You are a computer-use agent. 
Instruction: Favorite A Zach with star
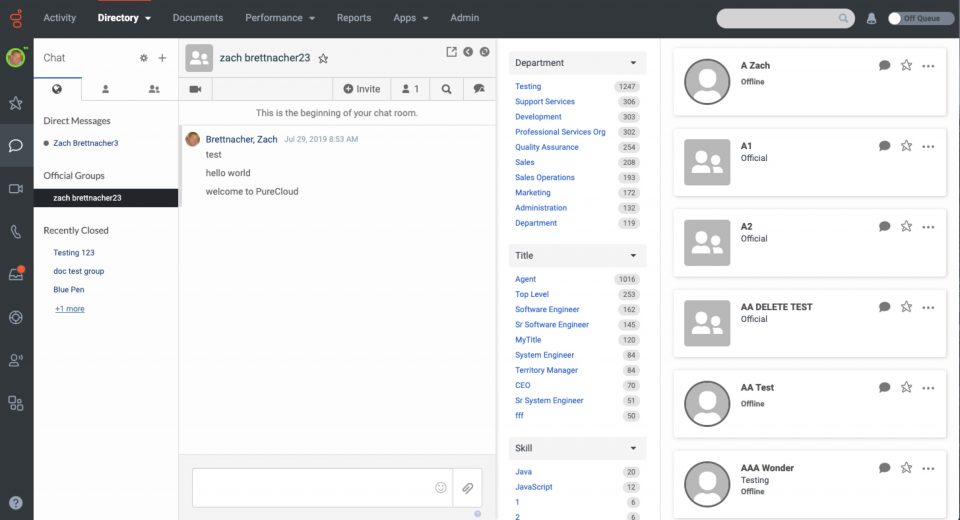tap(906, 65)
